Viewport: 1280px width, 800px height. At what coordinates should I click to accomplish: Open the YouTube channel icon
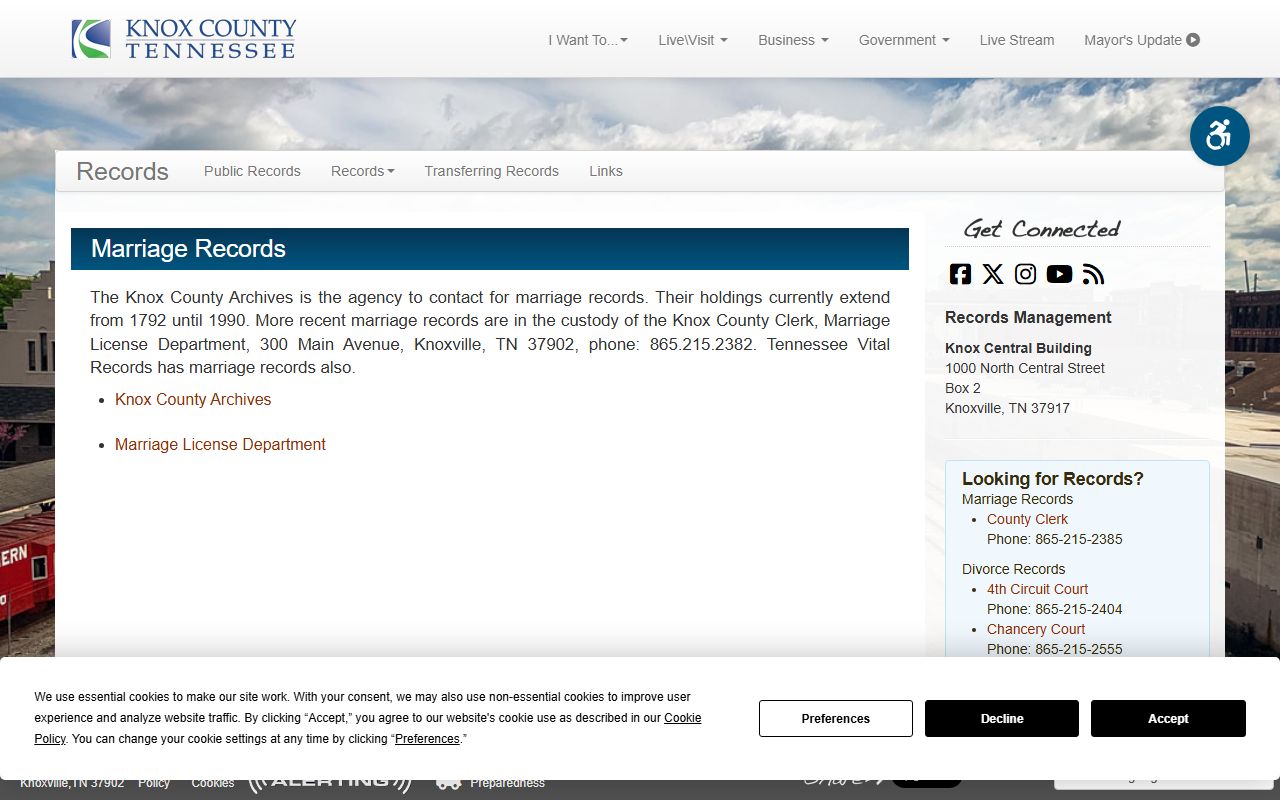tap(1059, 274)
